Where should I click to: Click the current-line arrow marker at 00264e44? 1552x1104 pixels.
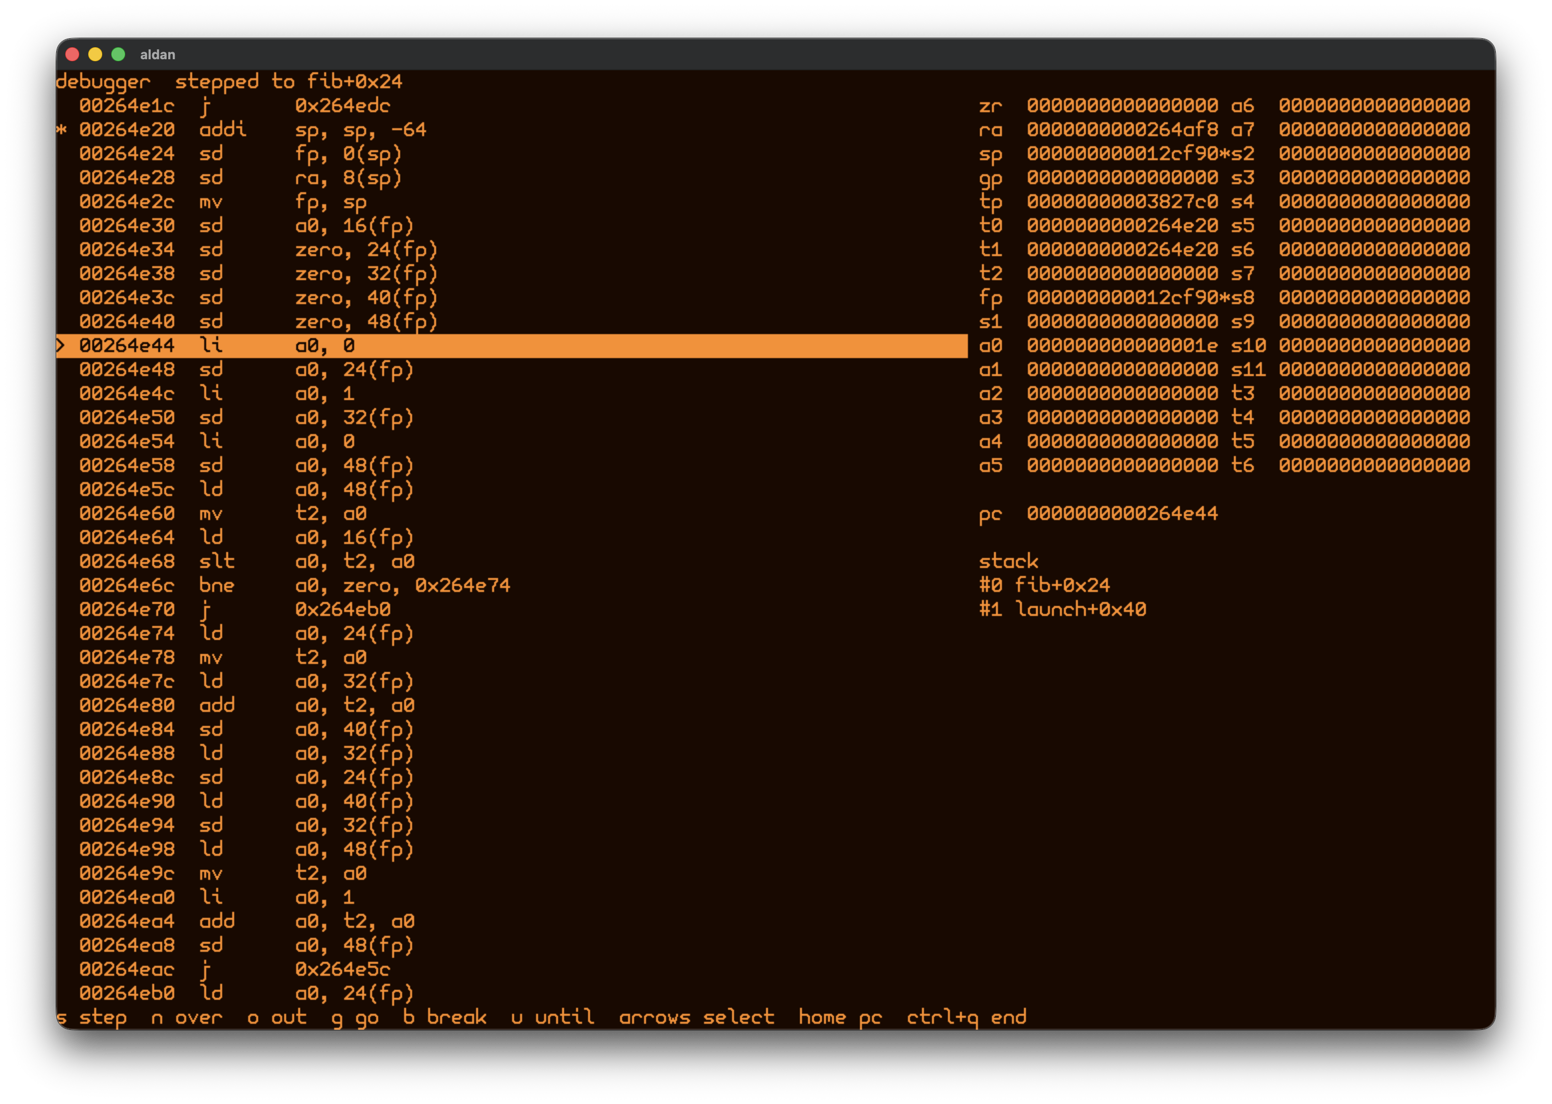[62, 346]
